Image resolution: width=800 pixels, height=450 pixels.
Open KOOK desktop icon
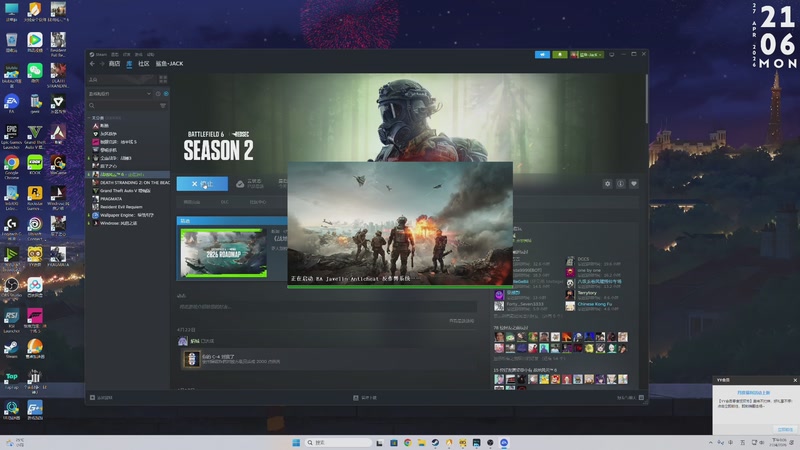(35, 165)
